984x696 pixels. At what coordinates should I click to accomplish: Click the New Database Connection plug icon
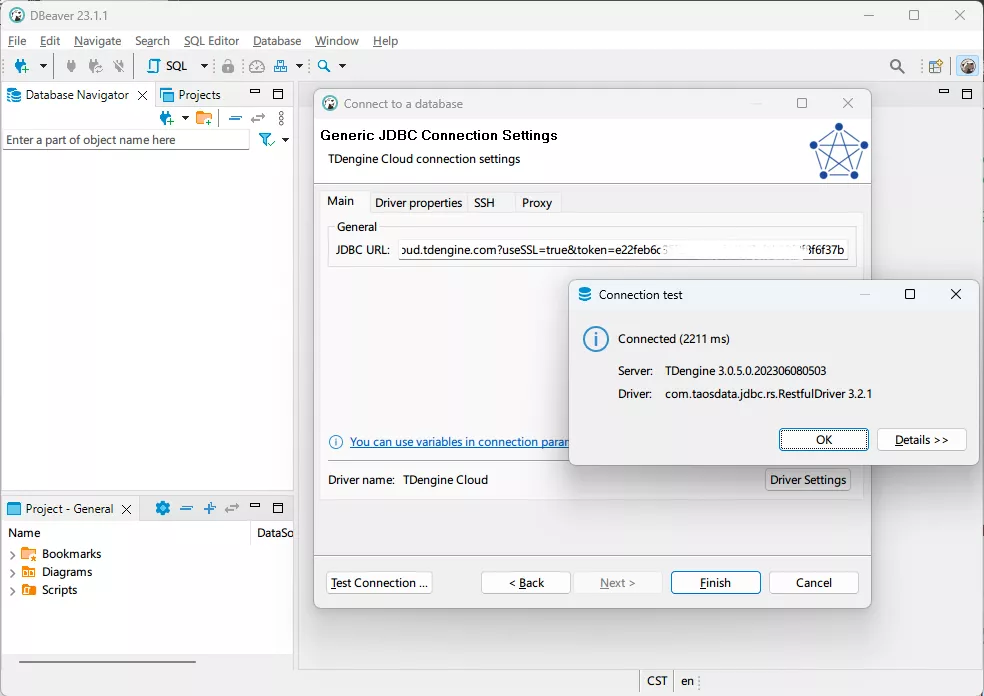(22, 66)
